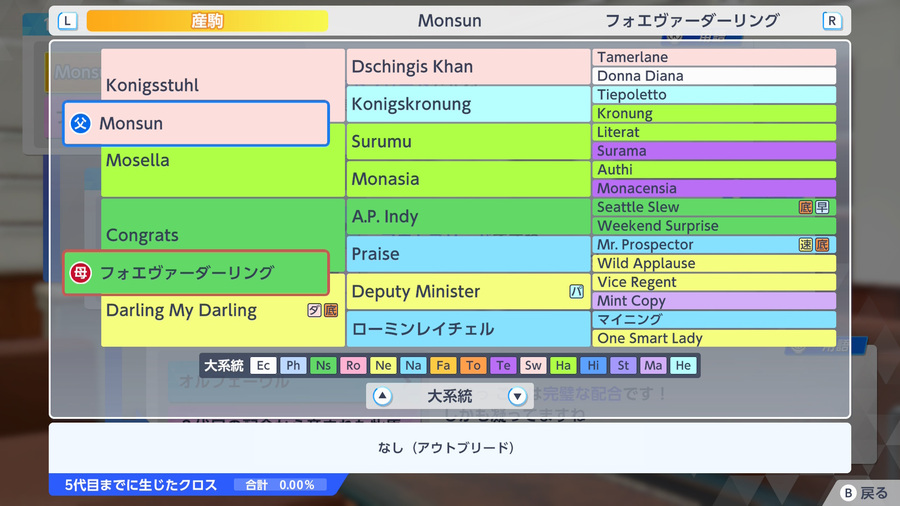The image size is (900, 506).
Task: Click the He lineage color swatch
Action: 683,365
